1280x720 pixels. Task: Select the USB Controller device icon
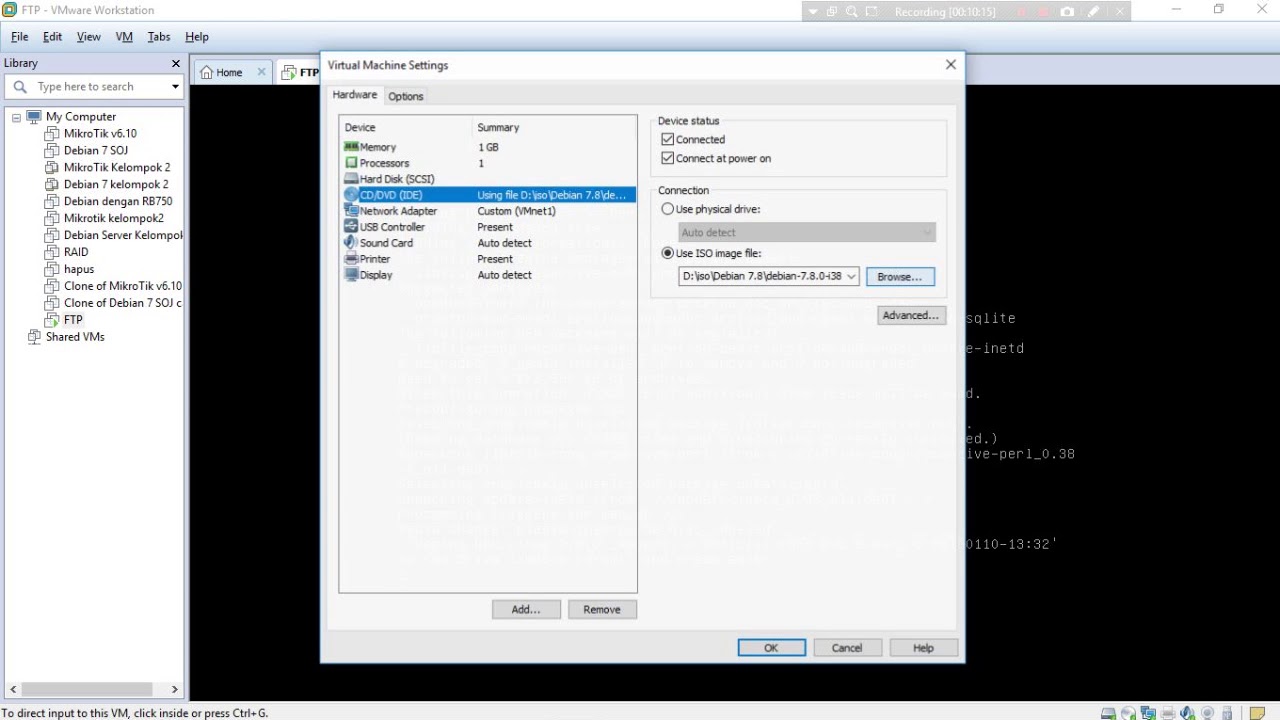[350, 227]
